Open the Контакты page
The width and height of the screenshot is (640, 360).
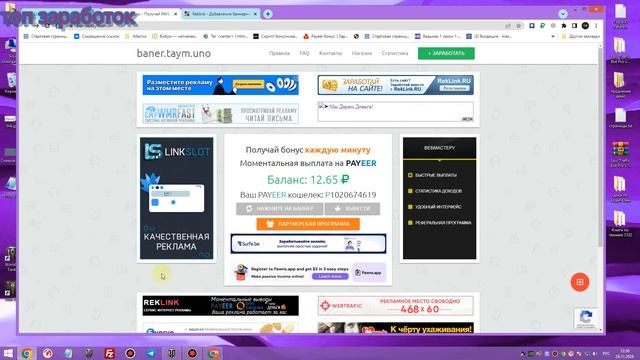click(331, 53)
